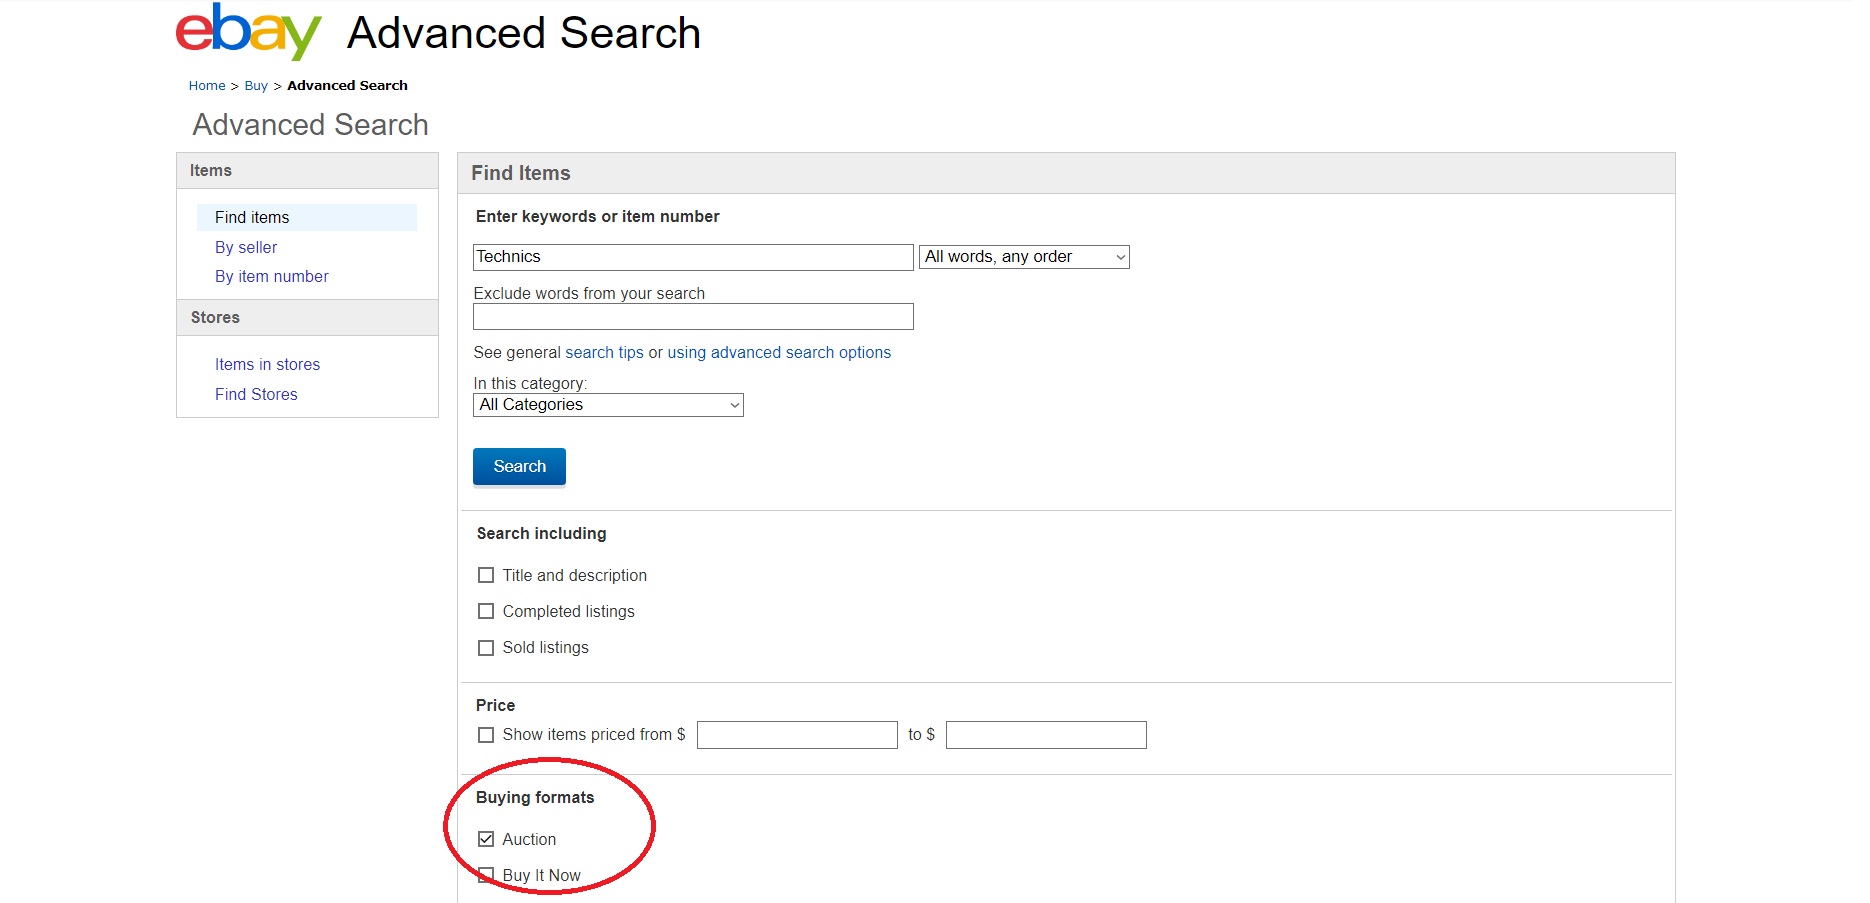Expand the All Categories dropdown
Image resolution: width=1870 pixels, height=903 pixels.
tap(608, 405)
